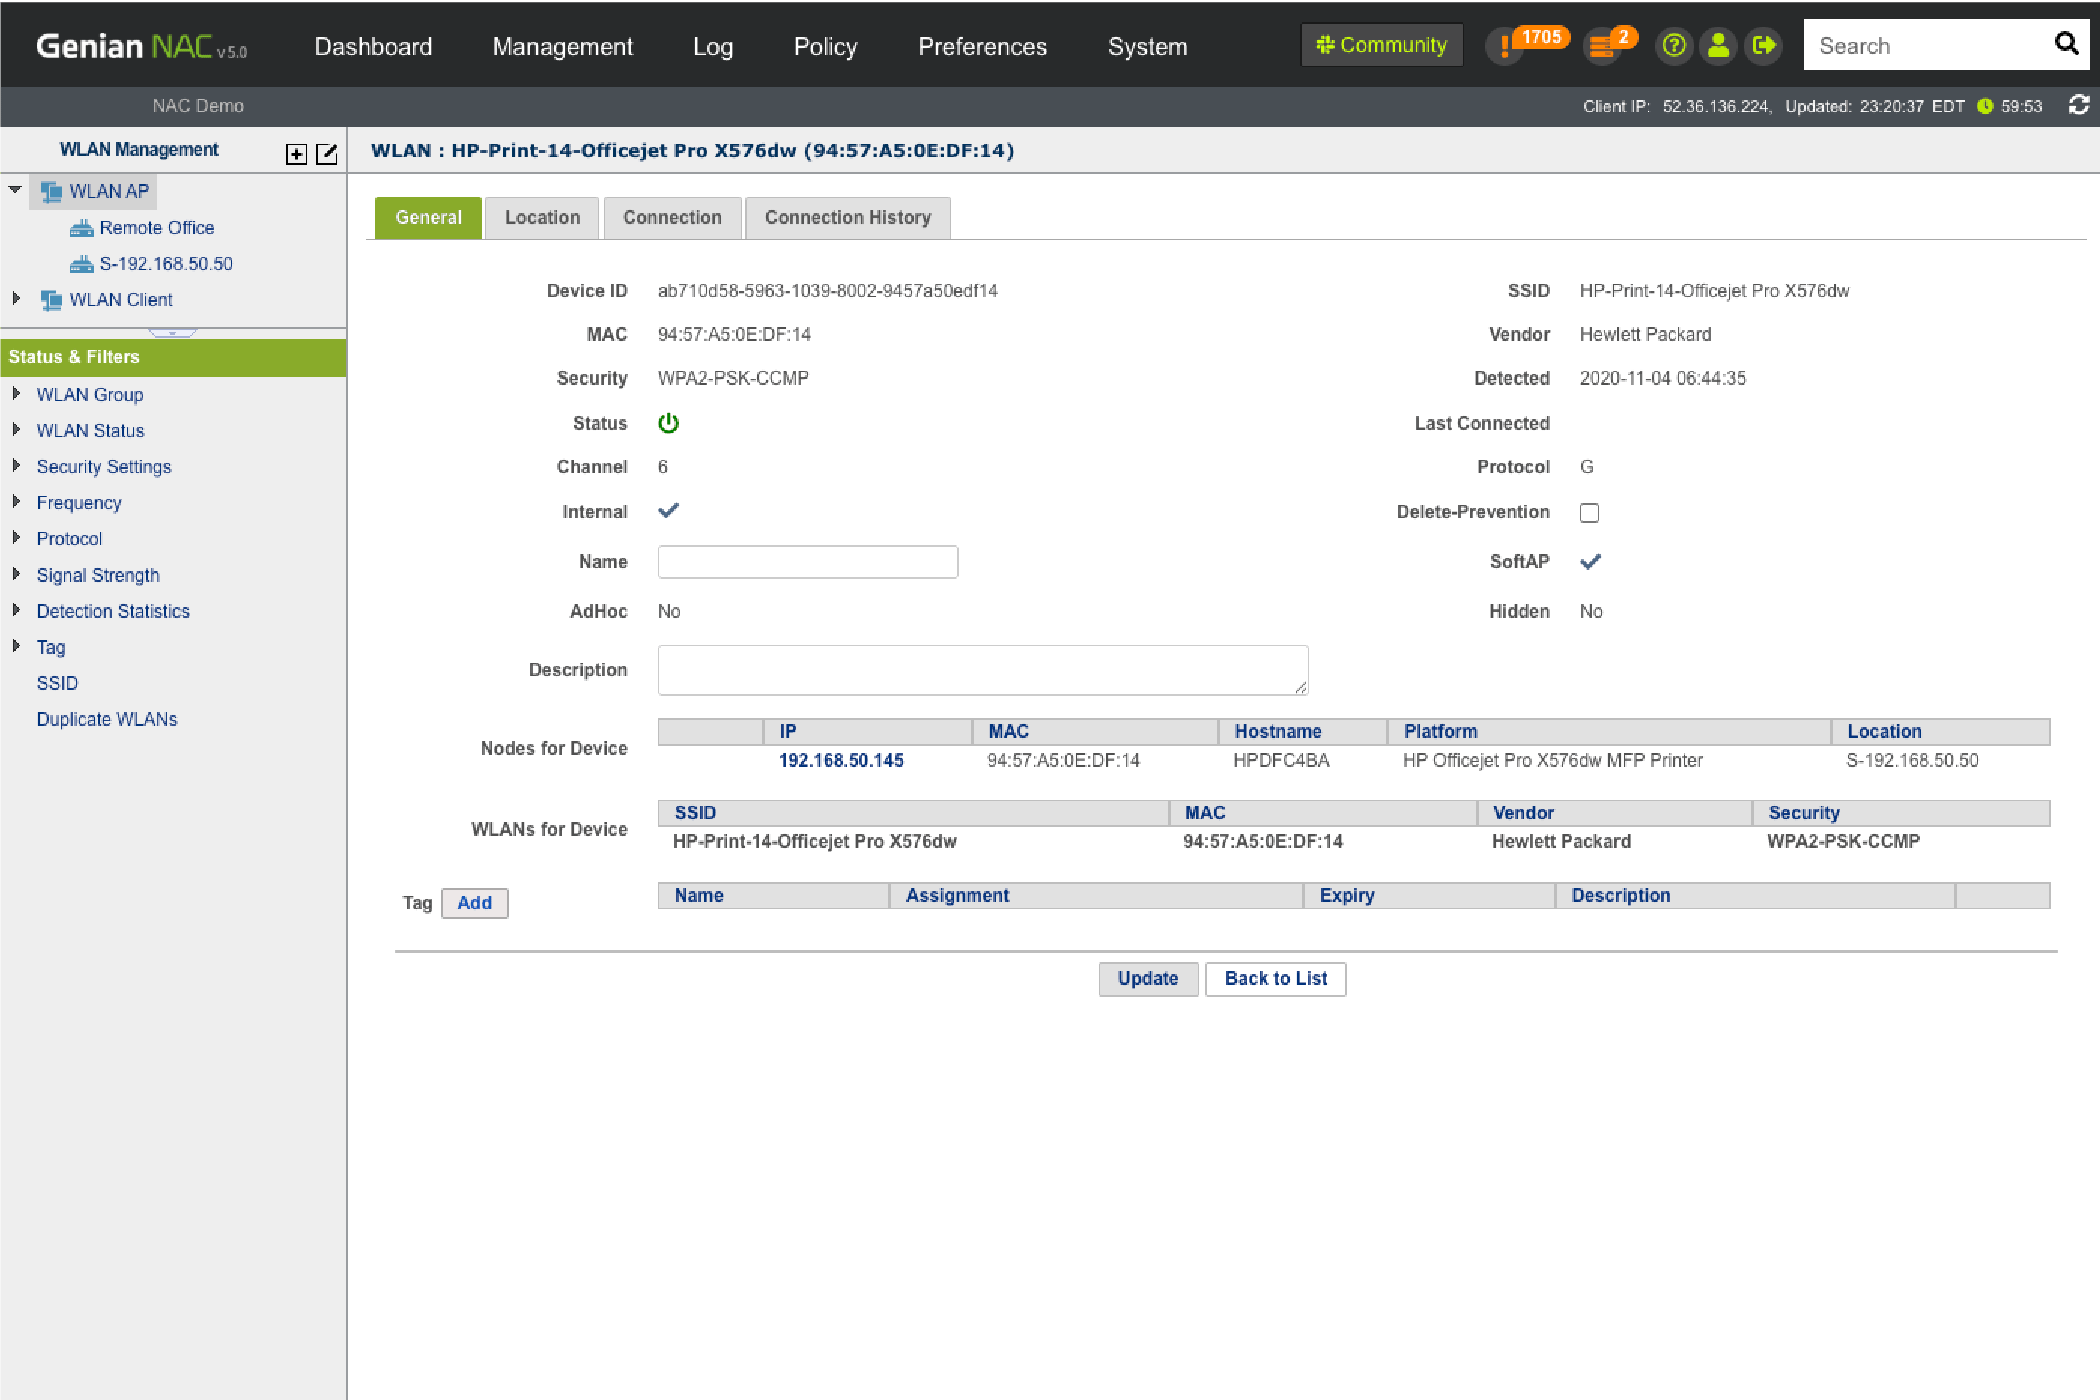This screenshot has height=1400, width=2100.
Task: Click the refresh icon next to session timer
Action: [2079, 105]
